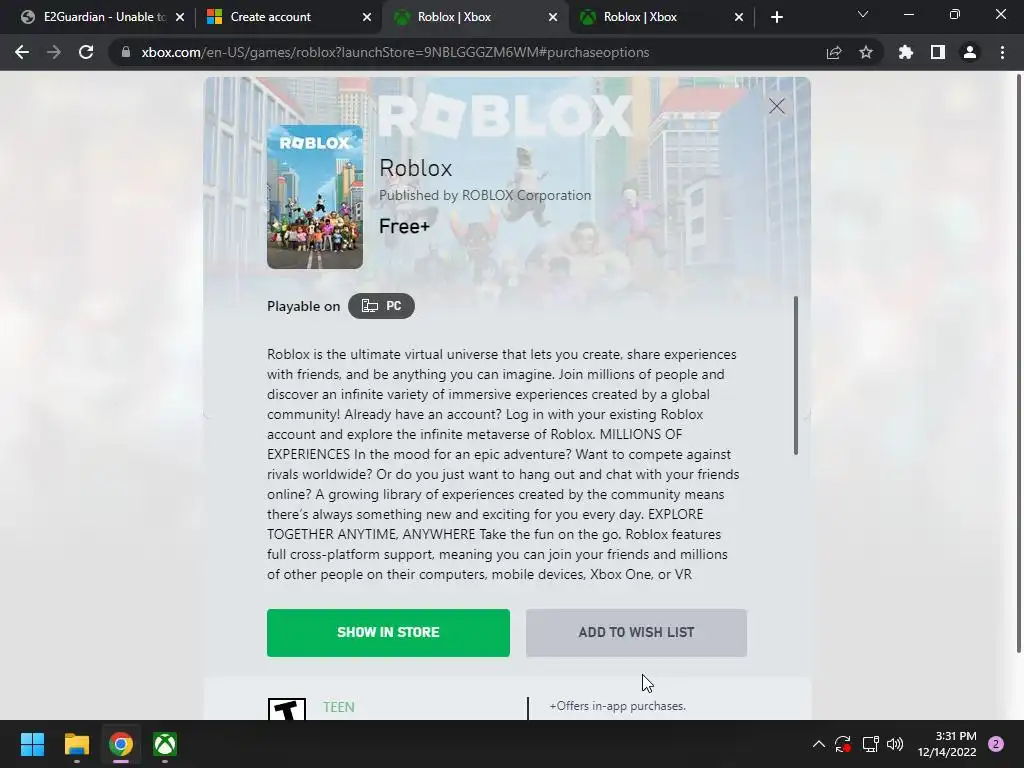Open the Xbox app from the taskbar

(165, 744)
